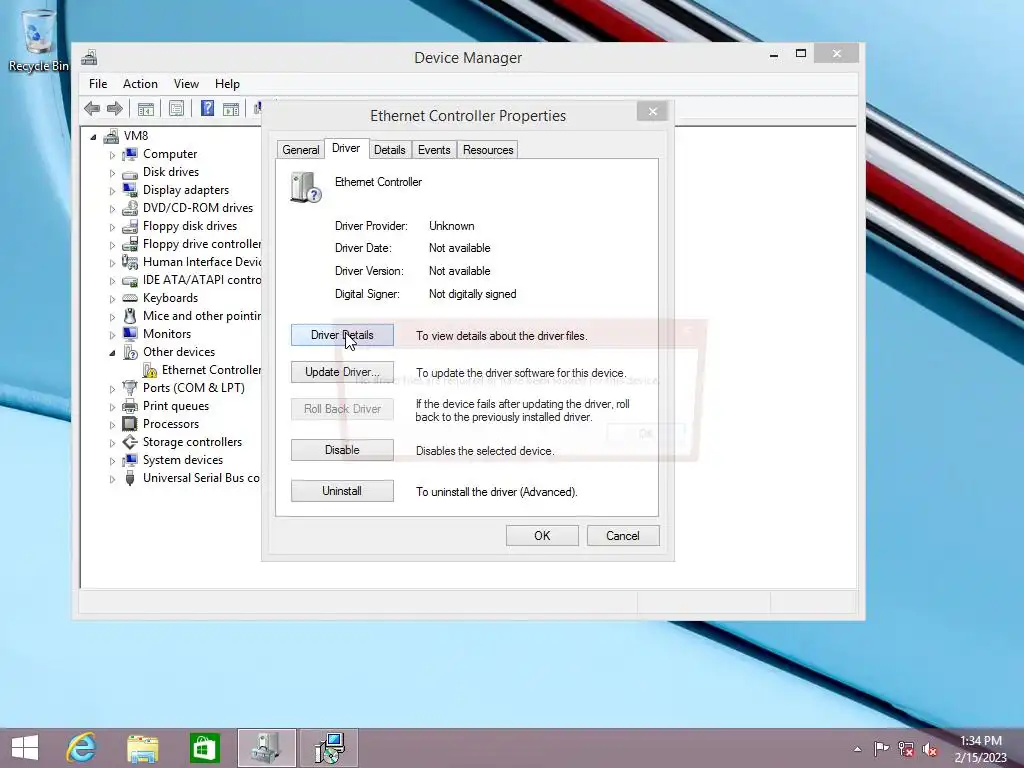
Task: Click OK in Ethernet Controller Properties
Action: pos(542,536)
